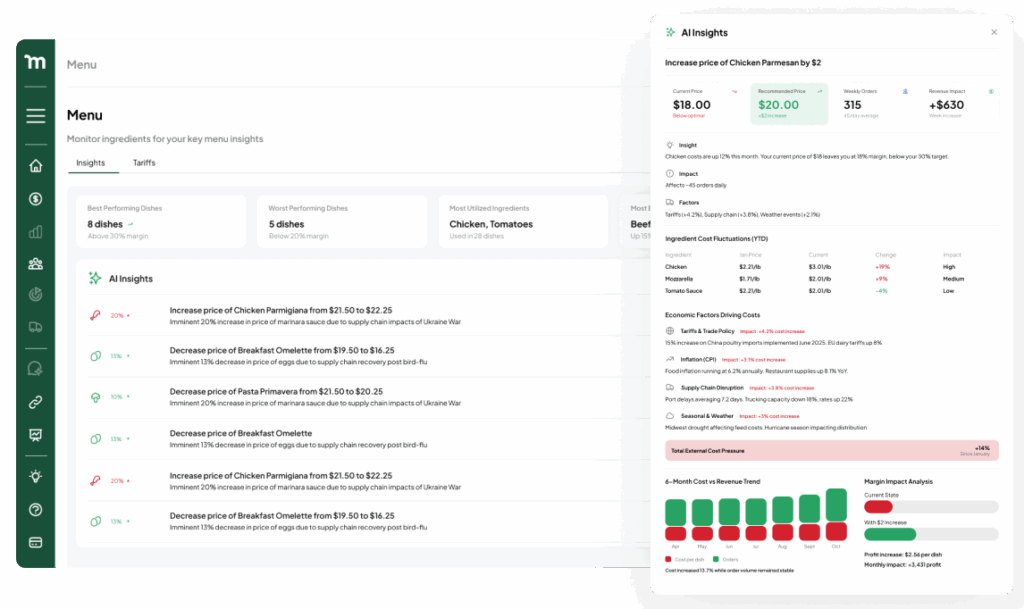Select the delivery truck sidebar icon
Screen dimensions: 1024x609
[x=36, y=327]
